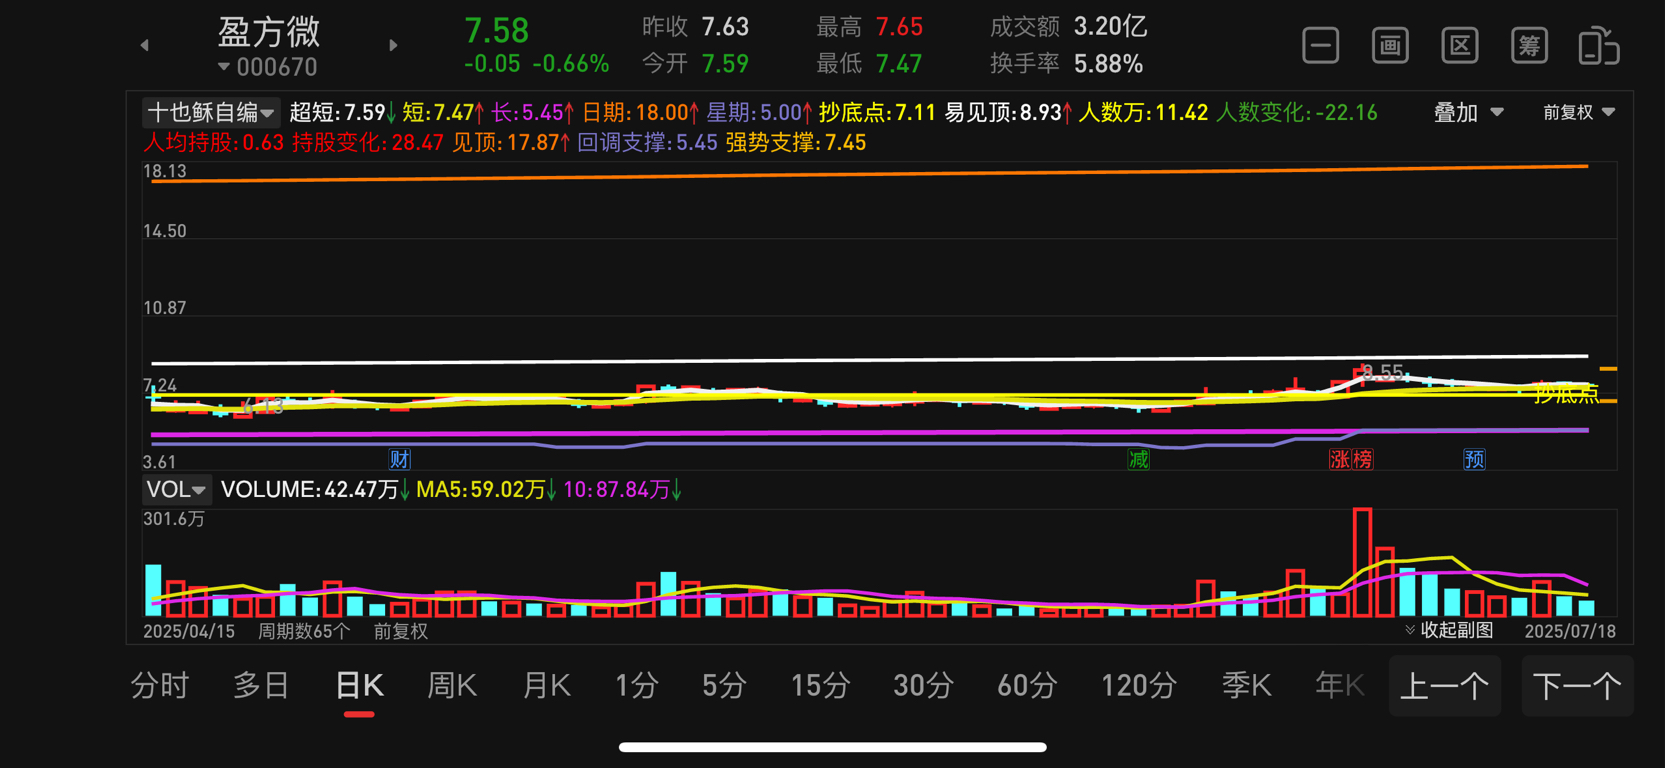Tap 最高 value 7.65

tap(899, 27)
